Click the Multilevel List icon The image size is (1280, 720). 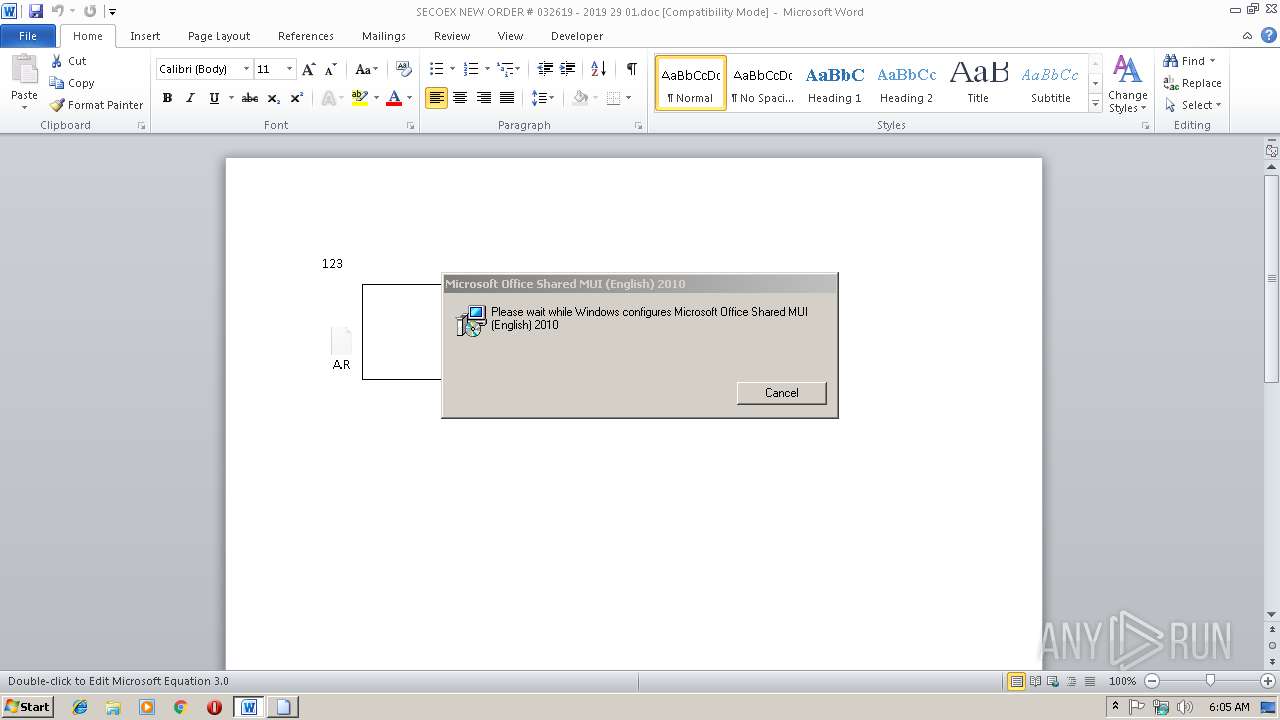[x=506, y=69]
